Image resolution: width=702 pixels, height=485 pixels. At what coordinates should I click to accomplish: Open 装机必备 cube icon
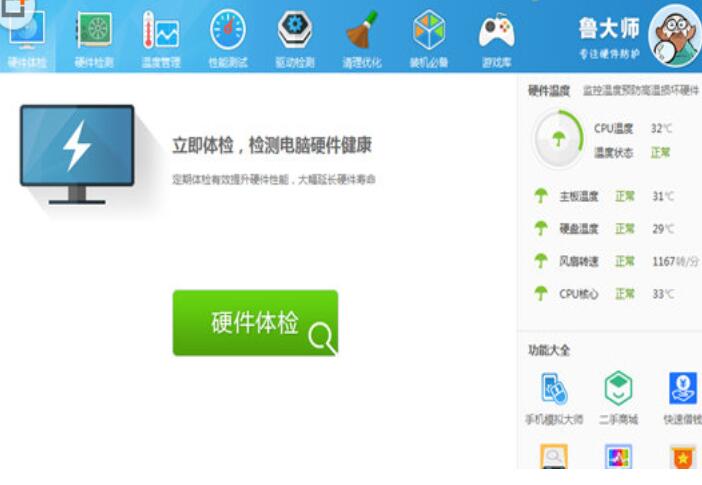point(429,30)
